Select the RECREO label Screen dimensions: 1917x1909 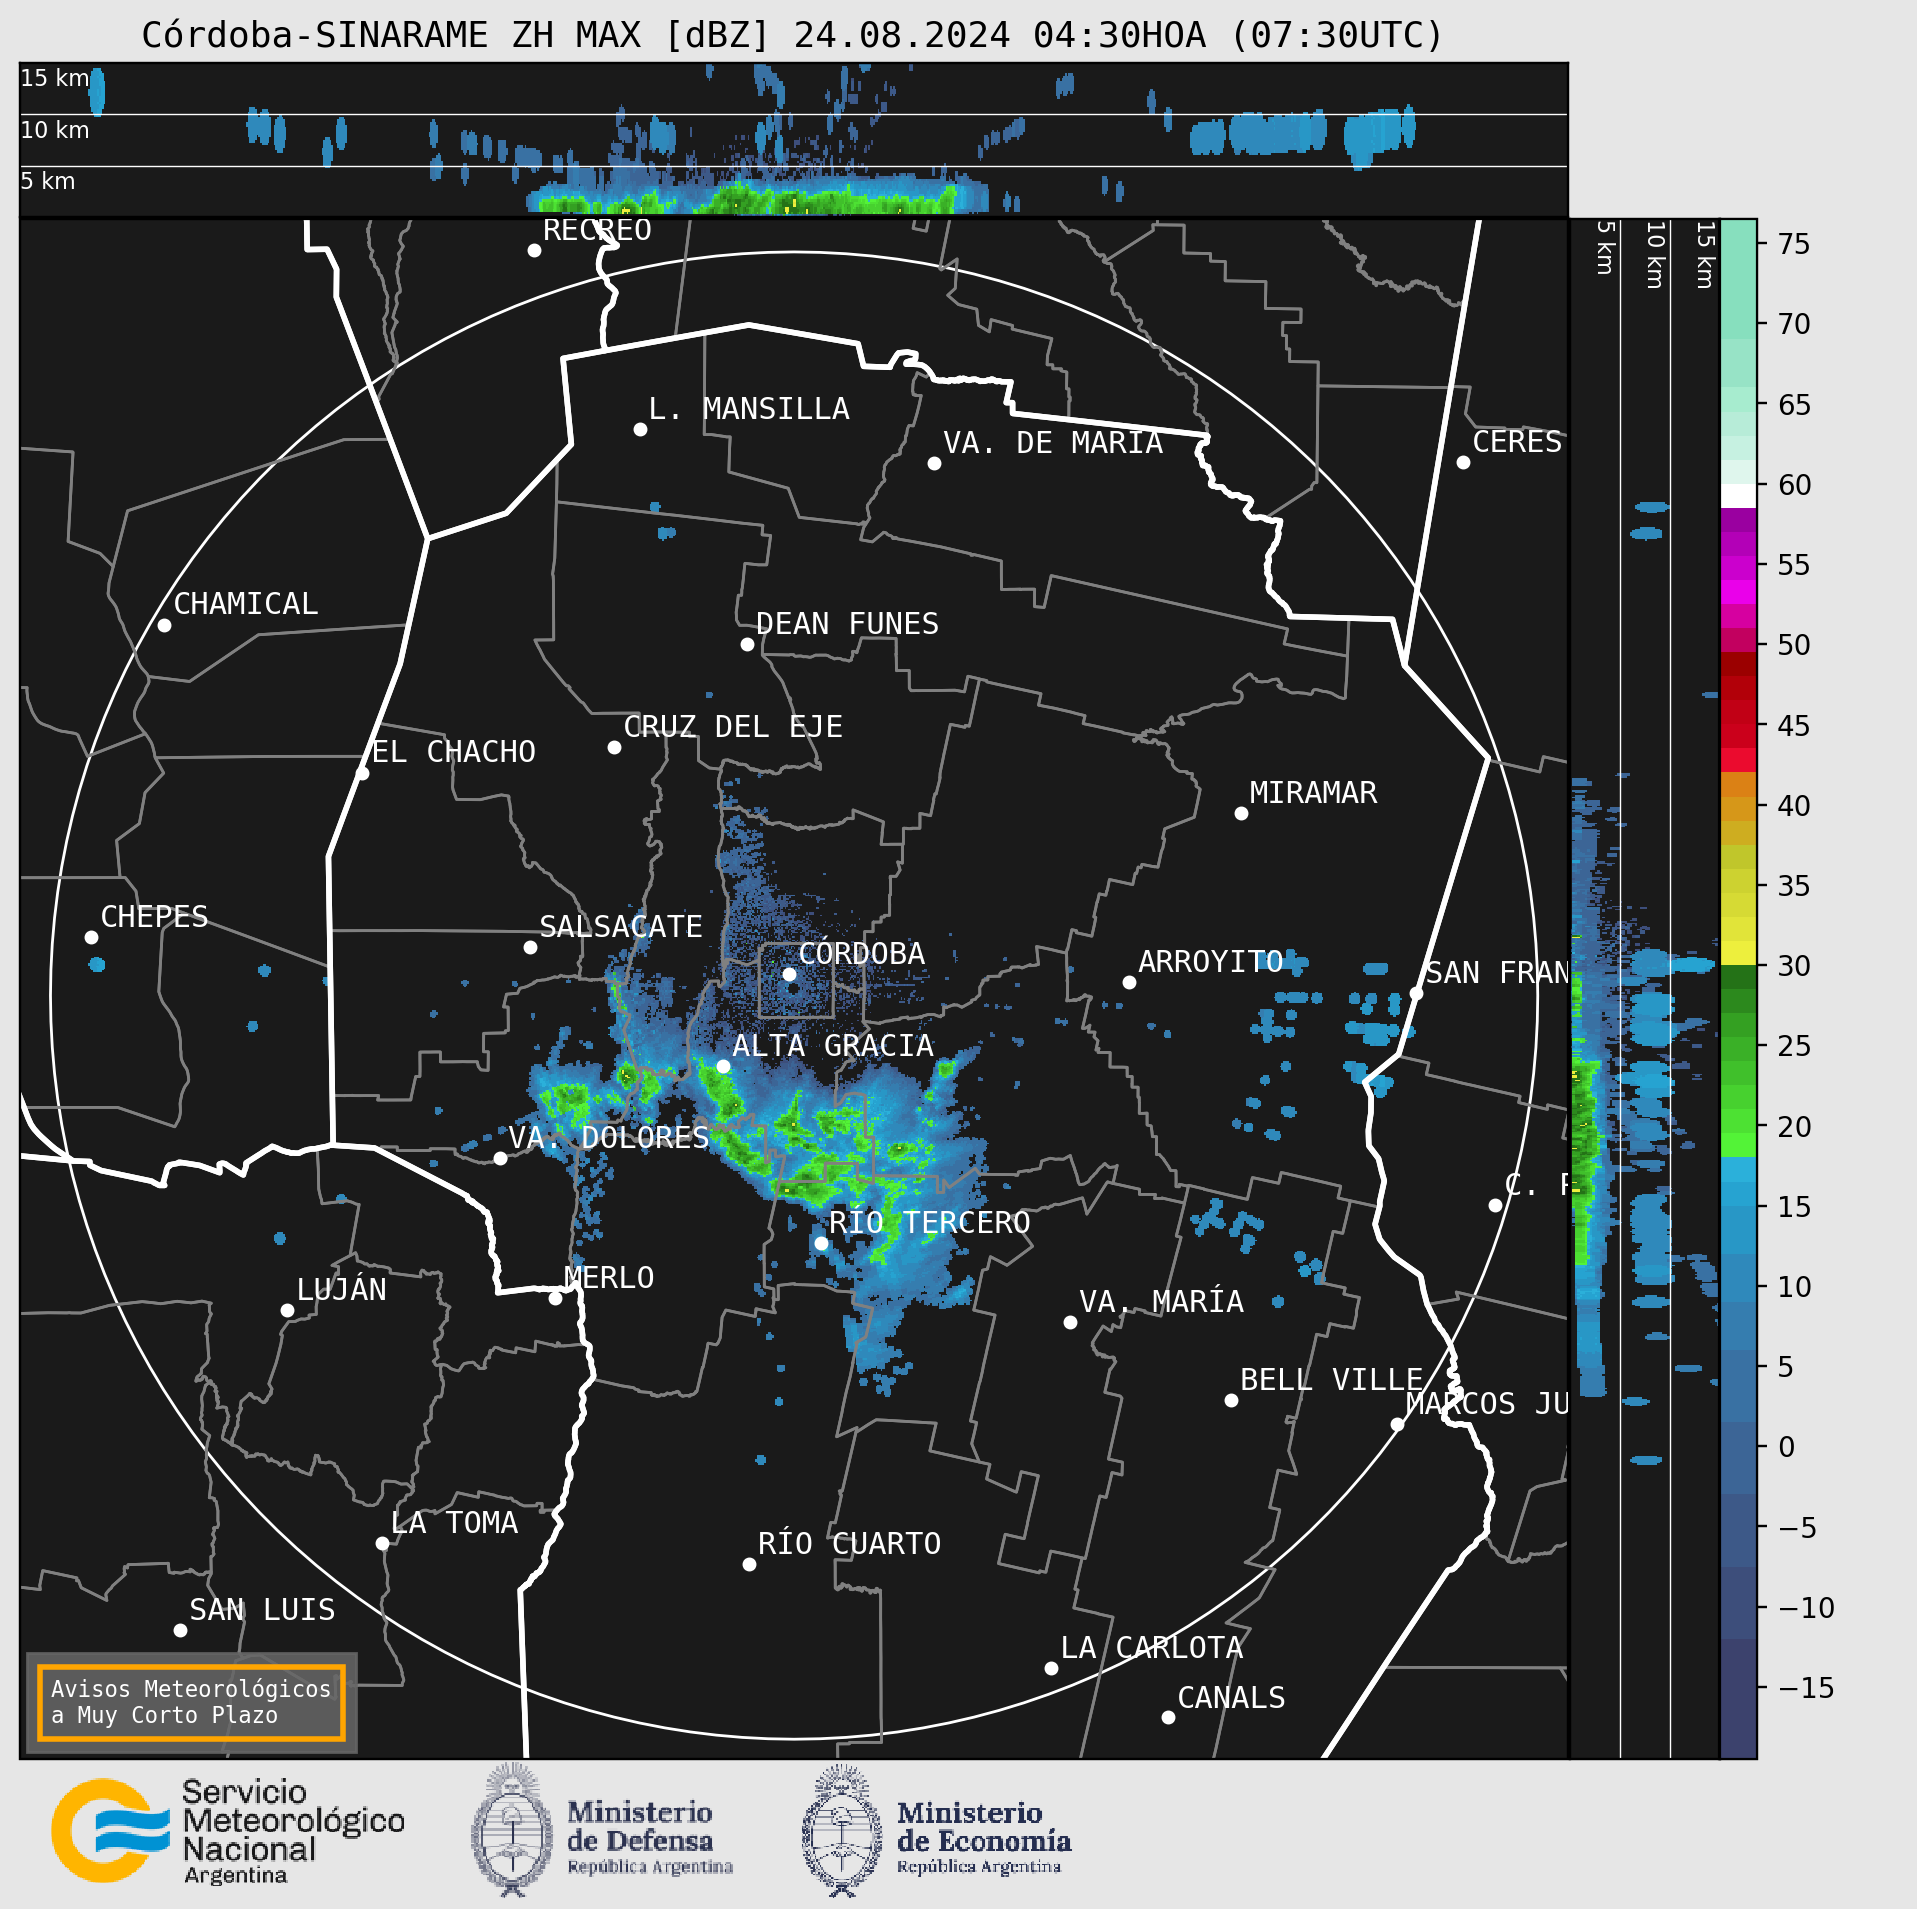click(x=597, y=230)
